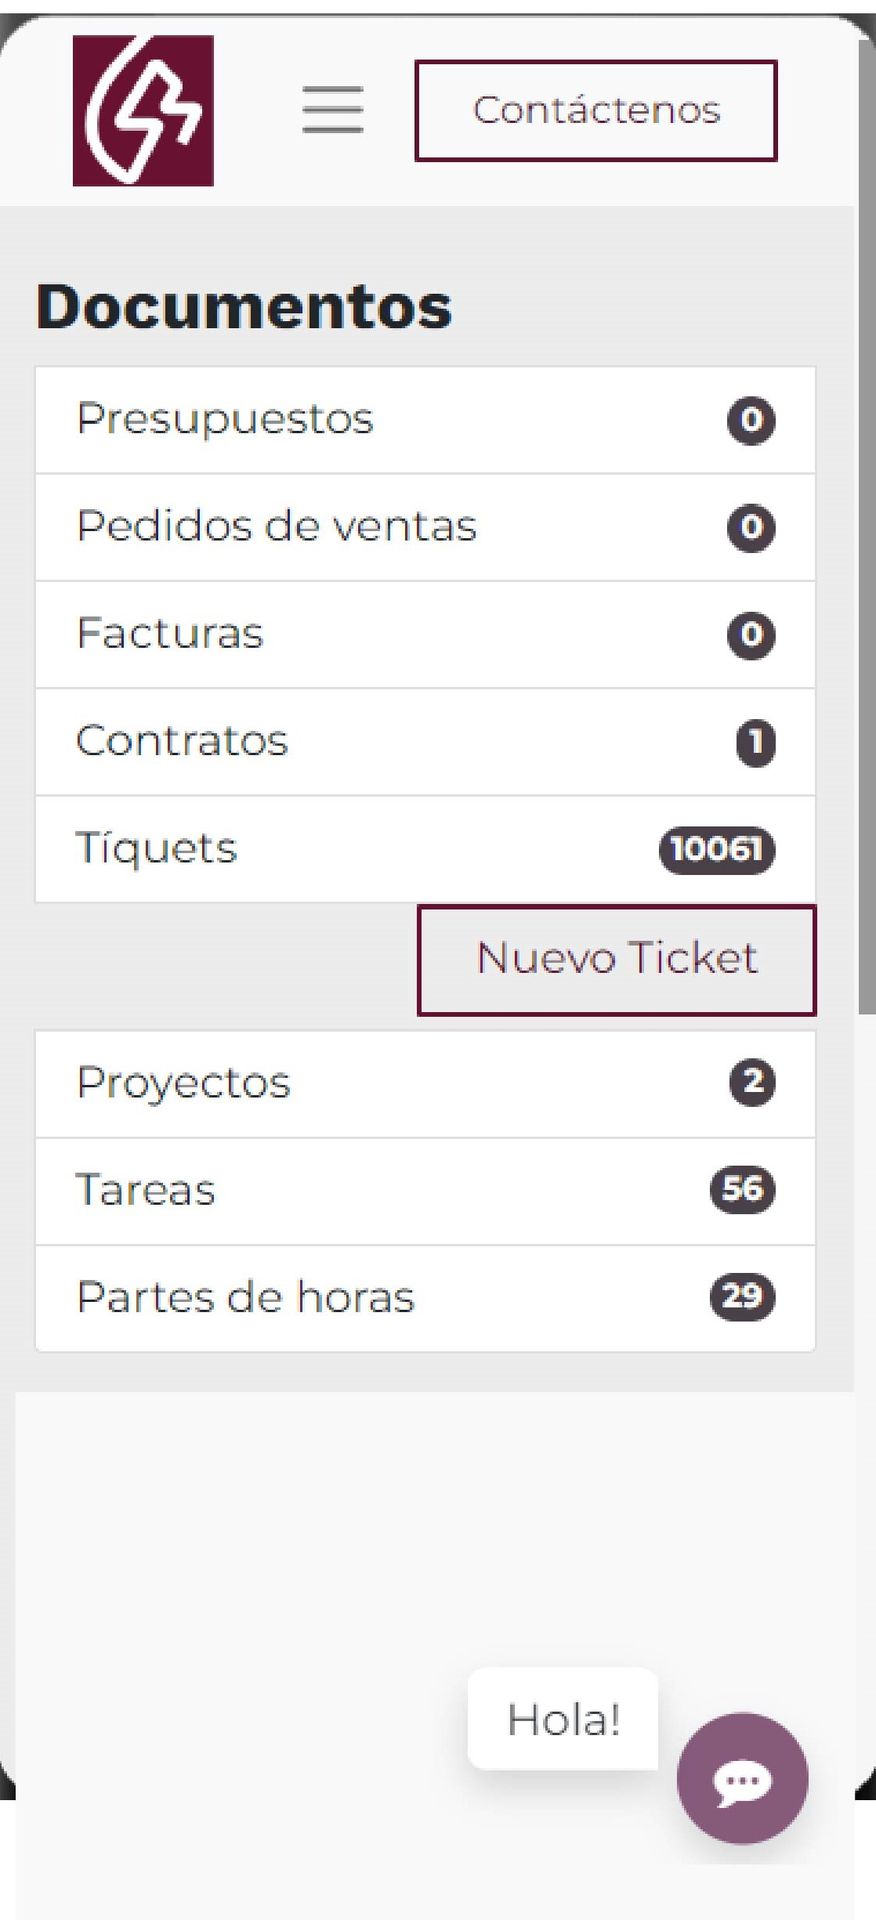Click the Contáctenos button
This screenshot has width=876, height=1920.
[596, 110]
